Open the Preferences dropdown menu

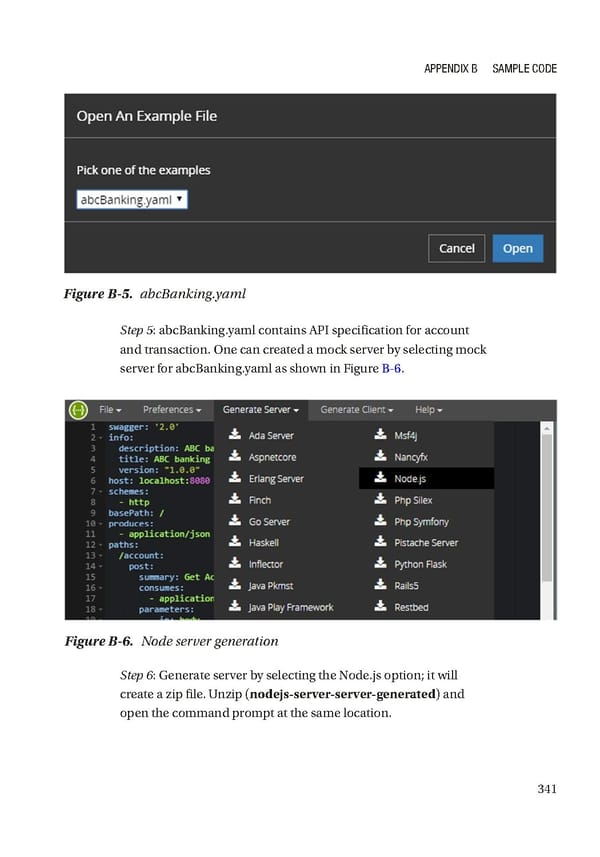172,409
